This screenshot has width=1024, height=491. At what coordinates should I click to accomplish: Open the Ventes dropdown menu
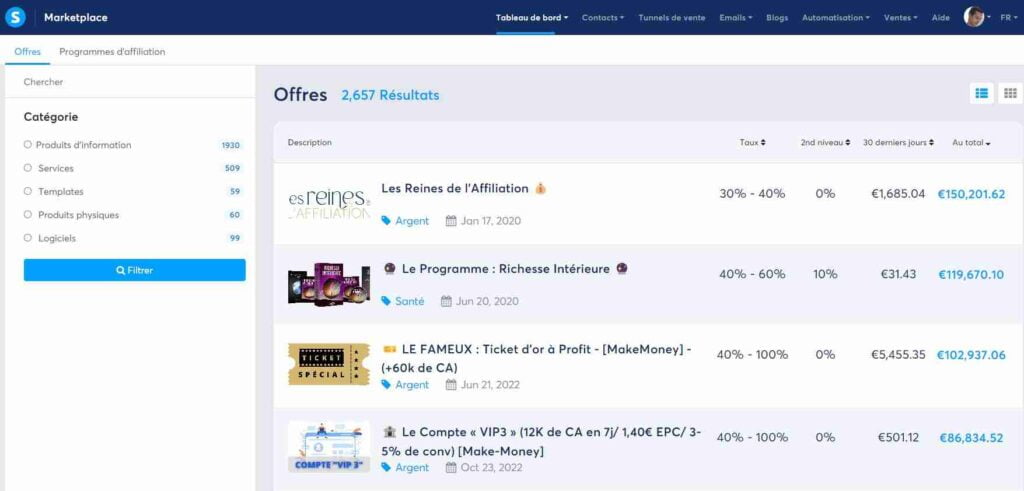tap(900, 18)
